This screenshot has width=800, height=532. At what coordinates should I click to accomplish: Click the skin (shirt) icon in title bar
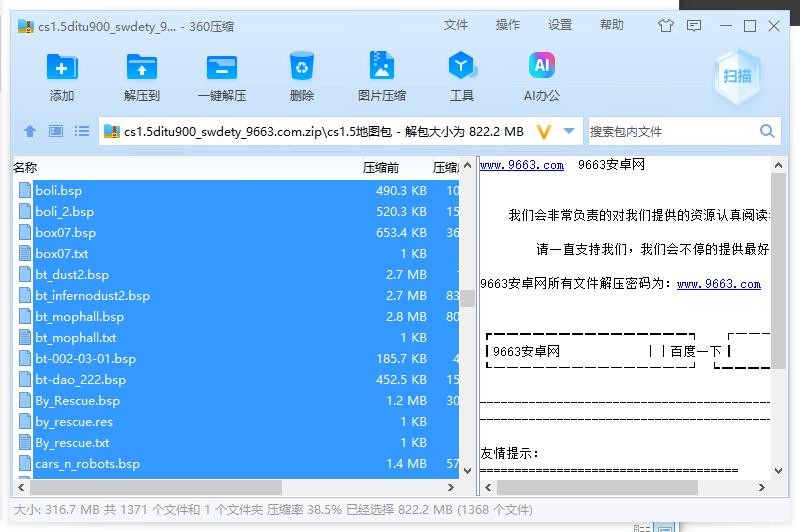click(x=665, y=26)
